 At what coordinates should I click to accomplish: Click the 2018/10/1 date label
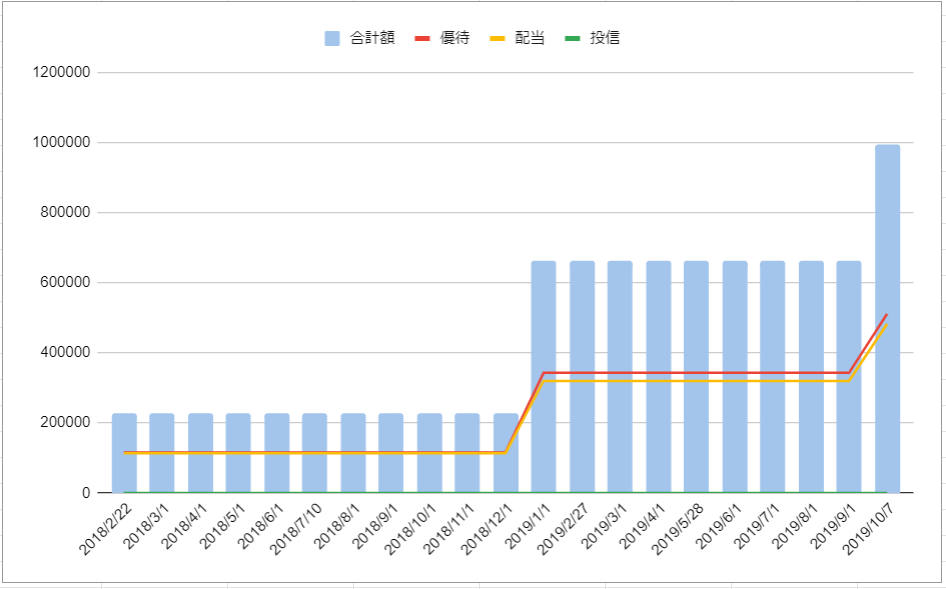[x=411, y=529]
